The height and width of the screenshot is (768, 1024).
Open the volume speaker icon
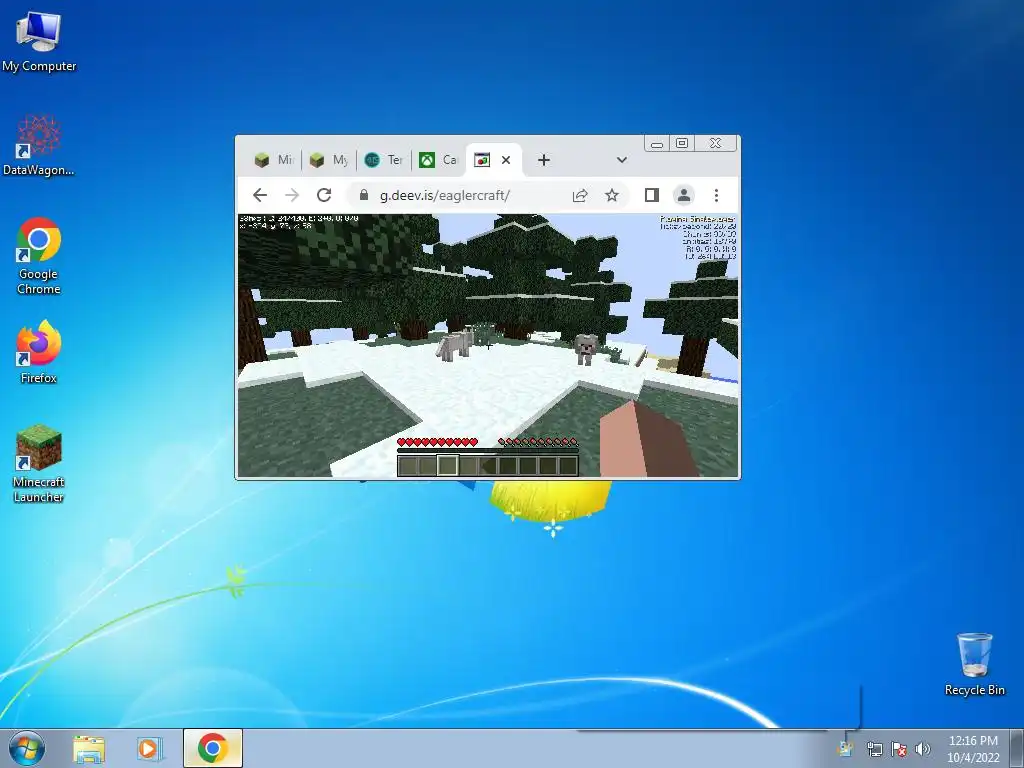pos(923,749)
